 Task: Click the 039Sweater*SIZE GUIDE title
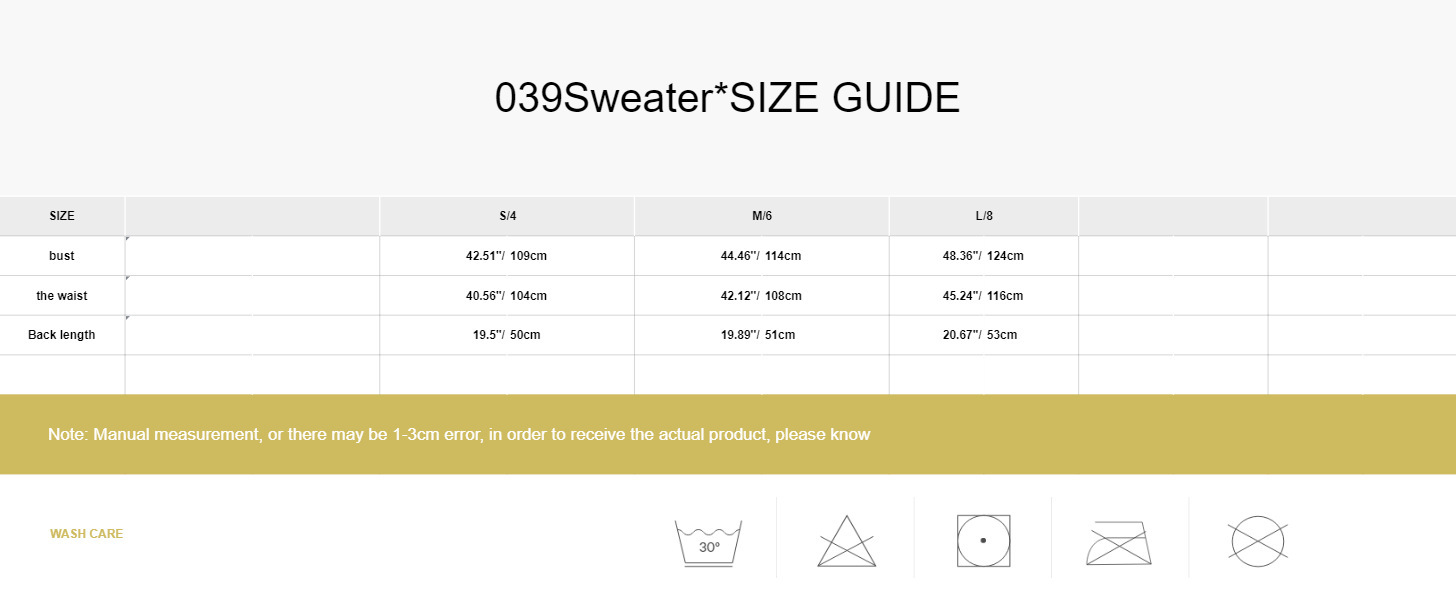pyautogui.click(x=727, y=98)
